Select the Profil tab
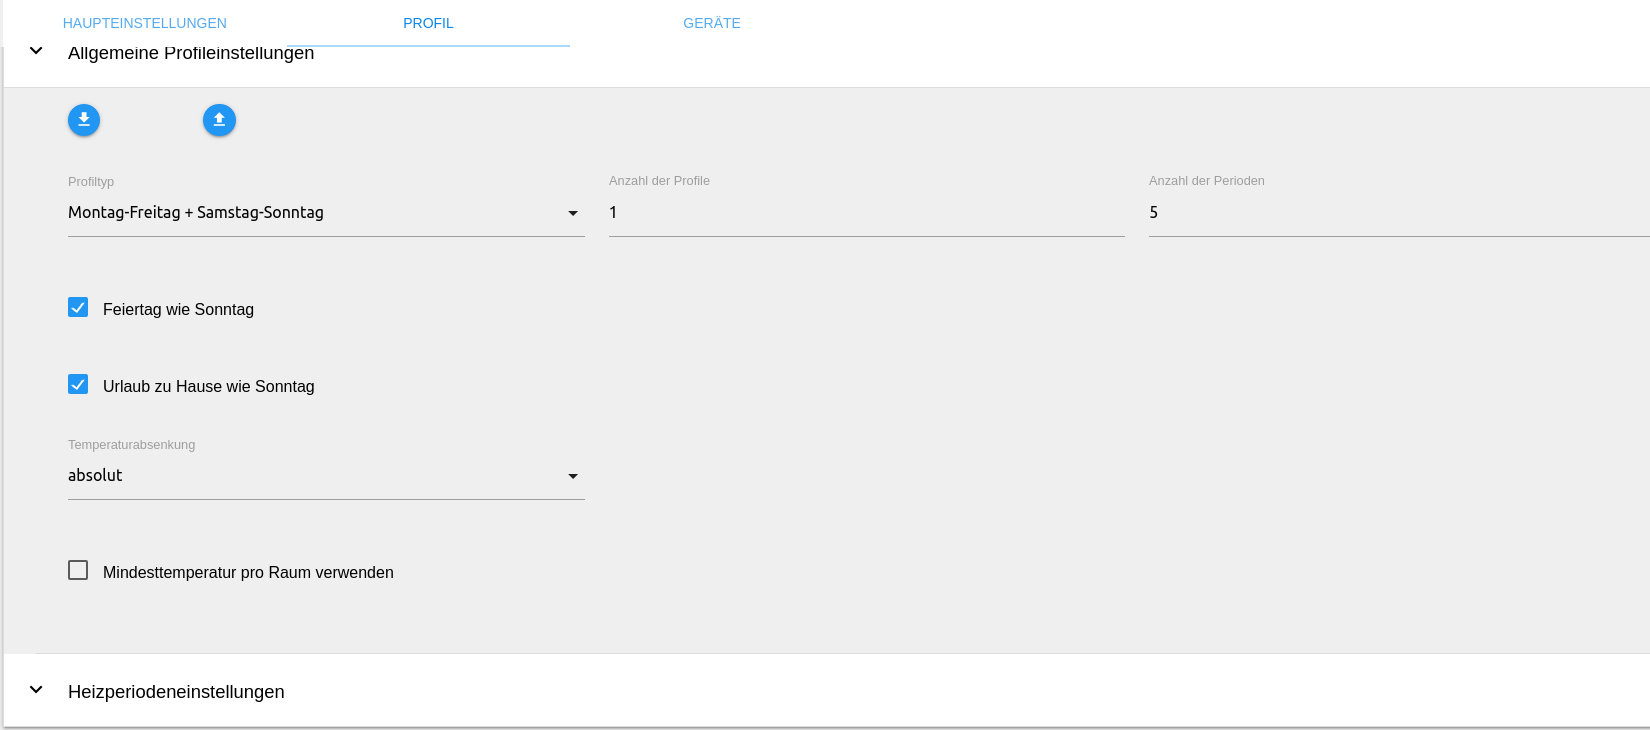This screenshot has height=730, width=1650. [428, 23]
